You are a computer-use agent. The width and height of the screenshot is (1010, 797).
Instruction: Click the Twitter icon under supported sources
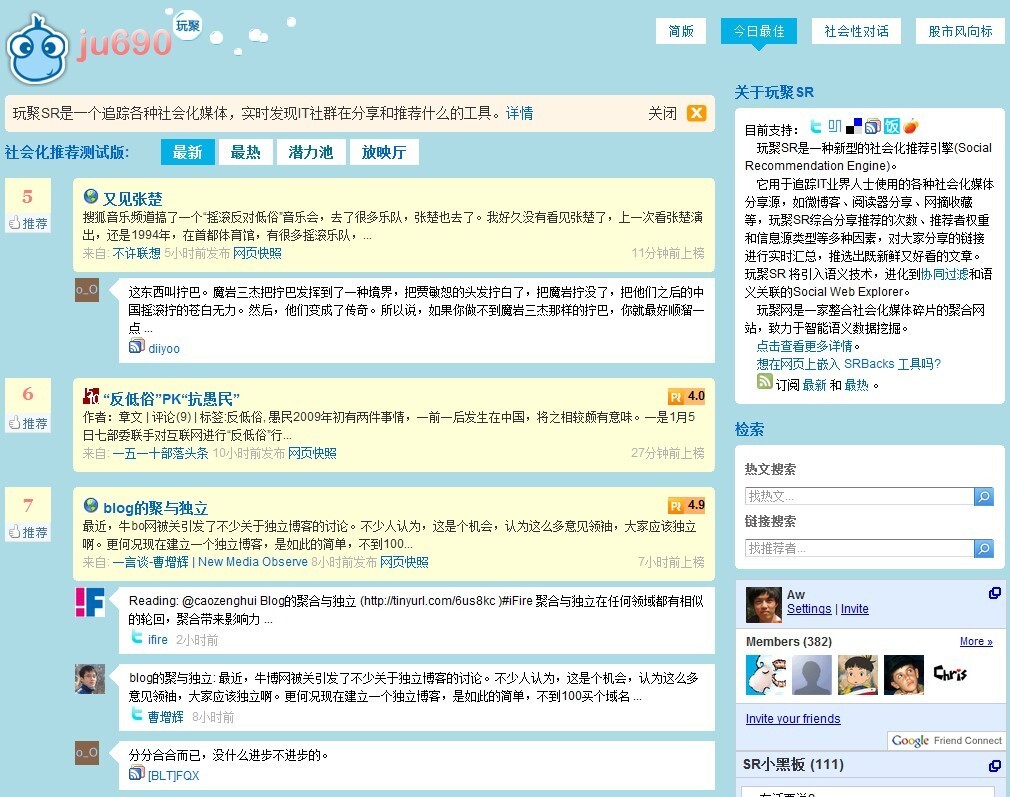coord(816,127)
